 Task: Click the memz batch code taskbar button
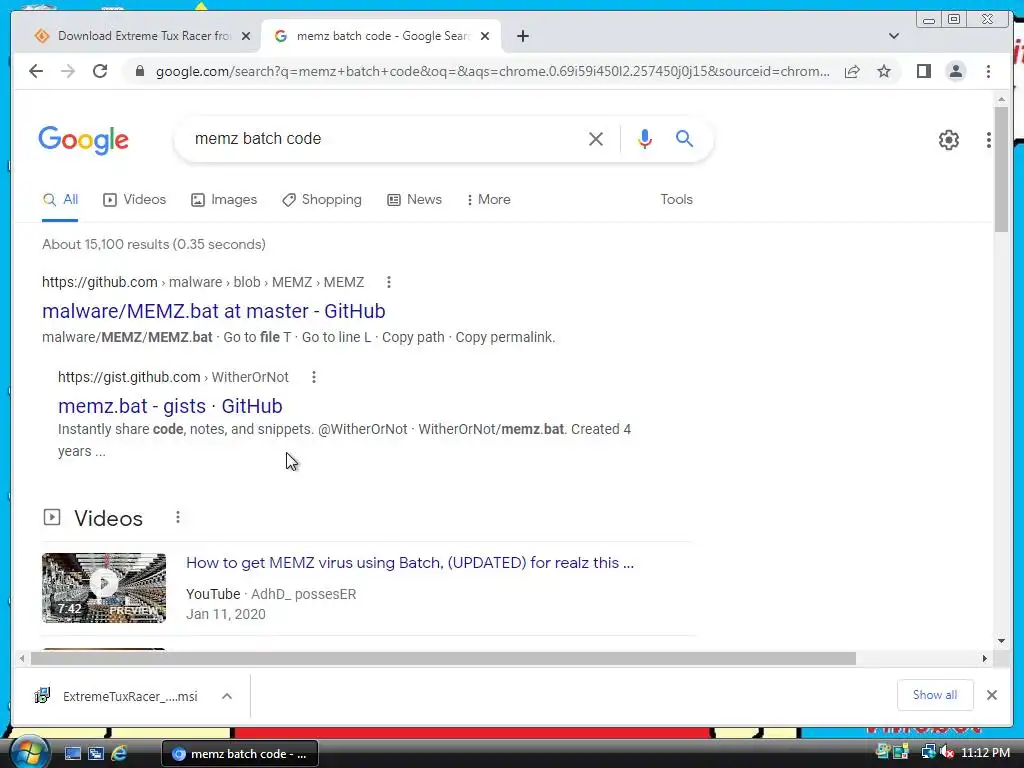click(x=240, y=754)
